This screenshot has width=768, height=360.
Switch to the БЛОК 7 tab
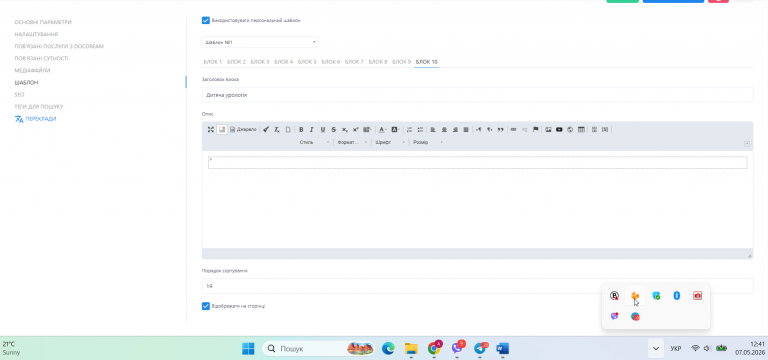tap(354, 62)
